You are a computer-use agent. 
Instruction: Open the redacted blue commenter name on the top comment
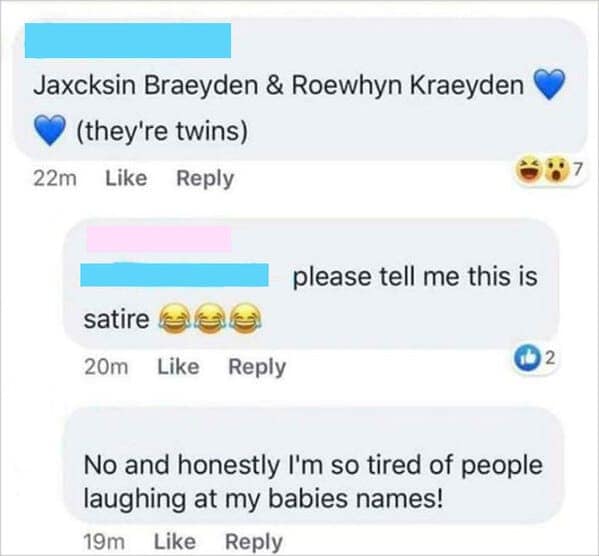pos(128,41)
